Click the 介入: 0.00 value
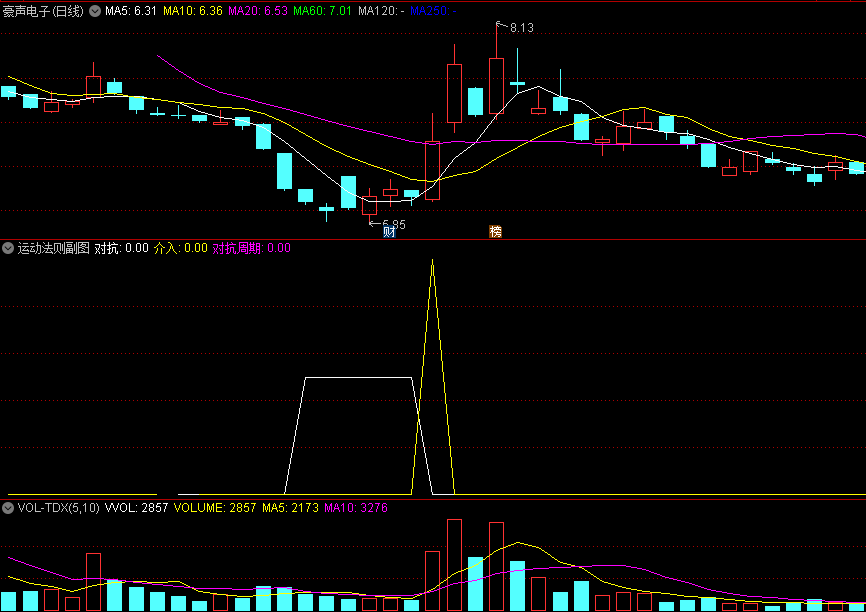Image resolution: width=866 pixels, height=612 pixels. point(181,249)
